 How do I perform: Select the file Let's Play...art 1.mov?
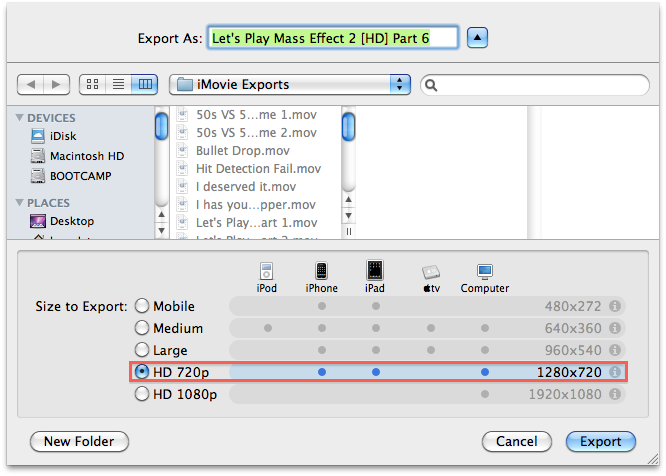pyautogui.click(x=248, y=223)
